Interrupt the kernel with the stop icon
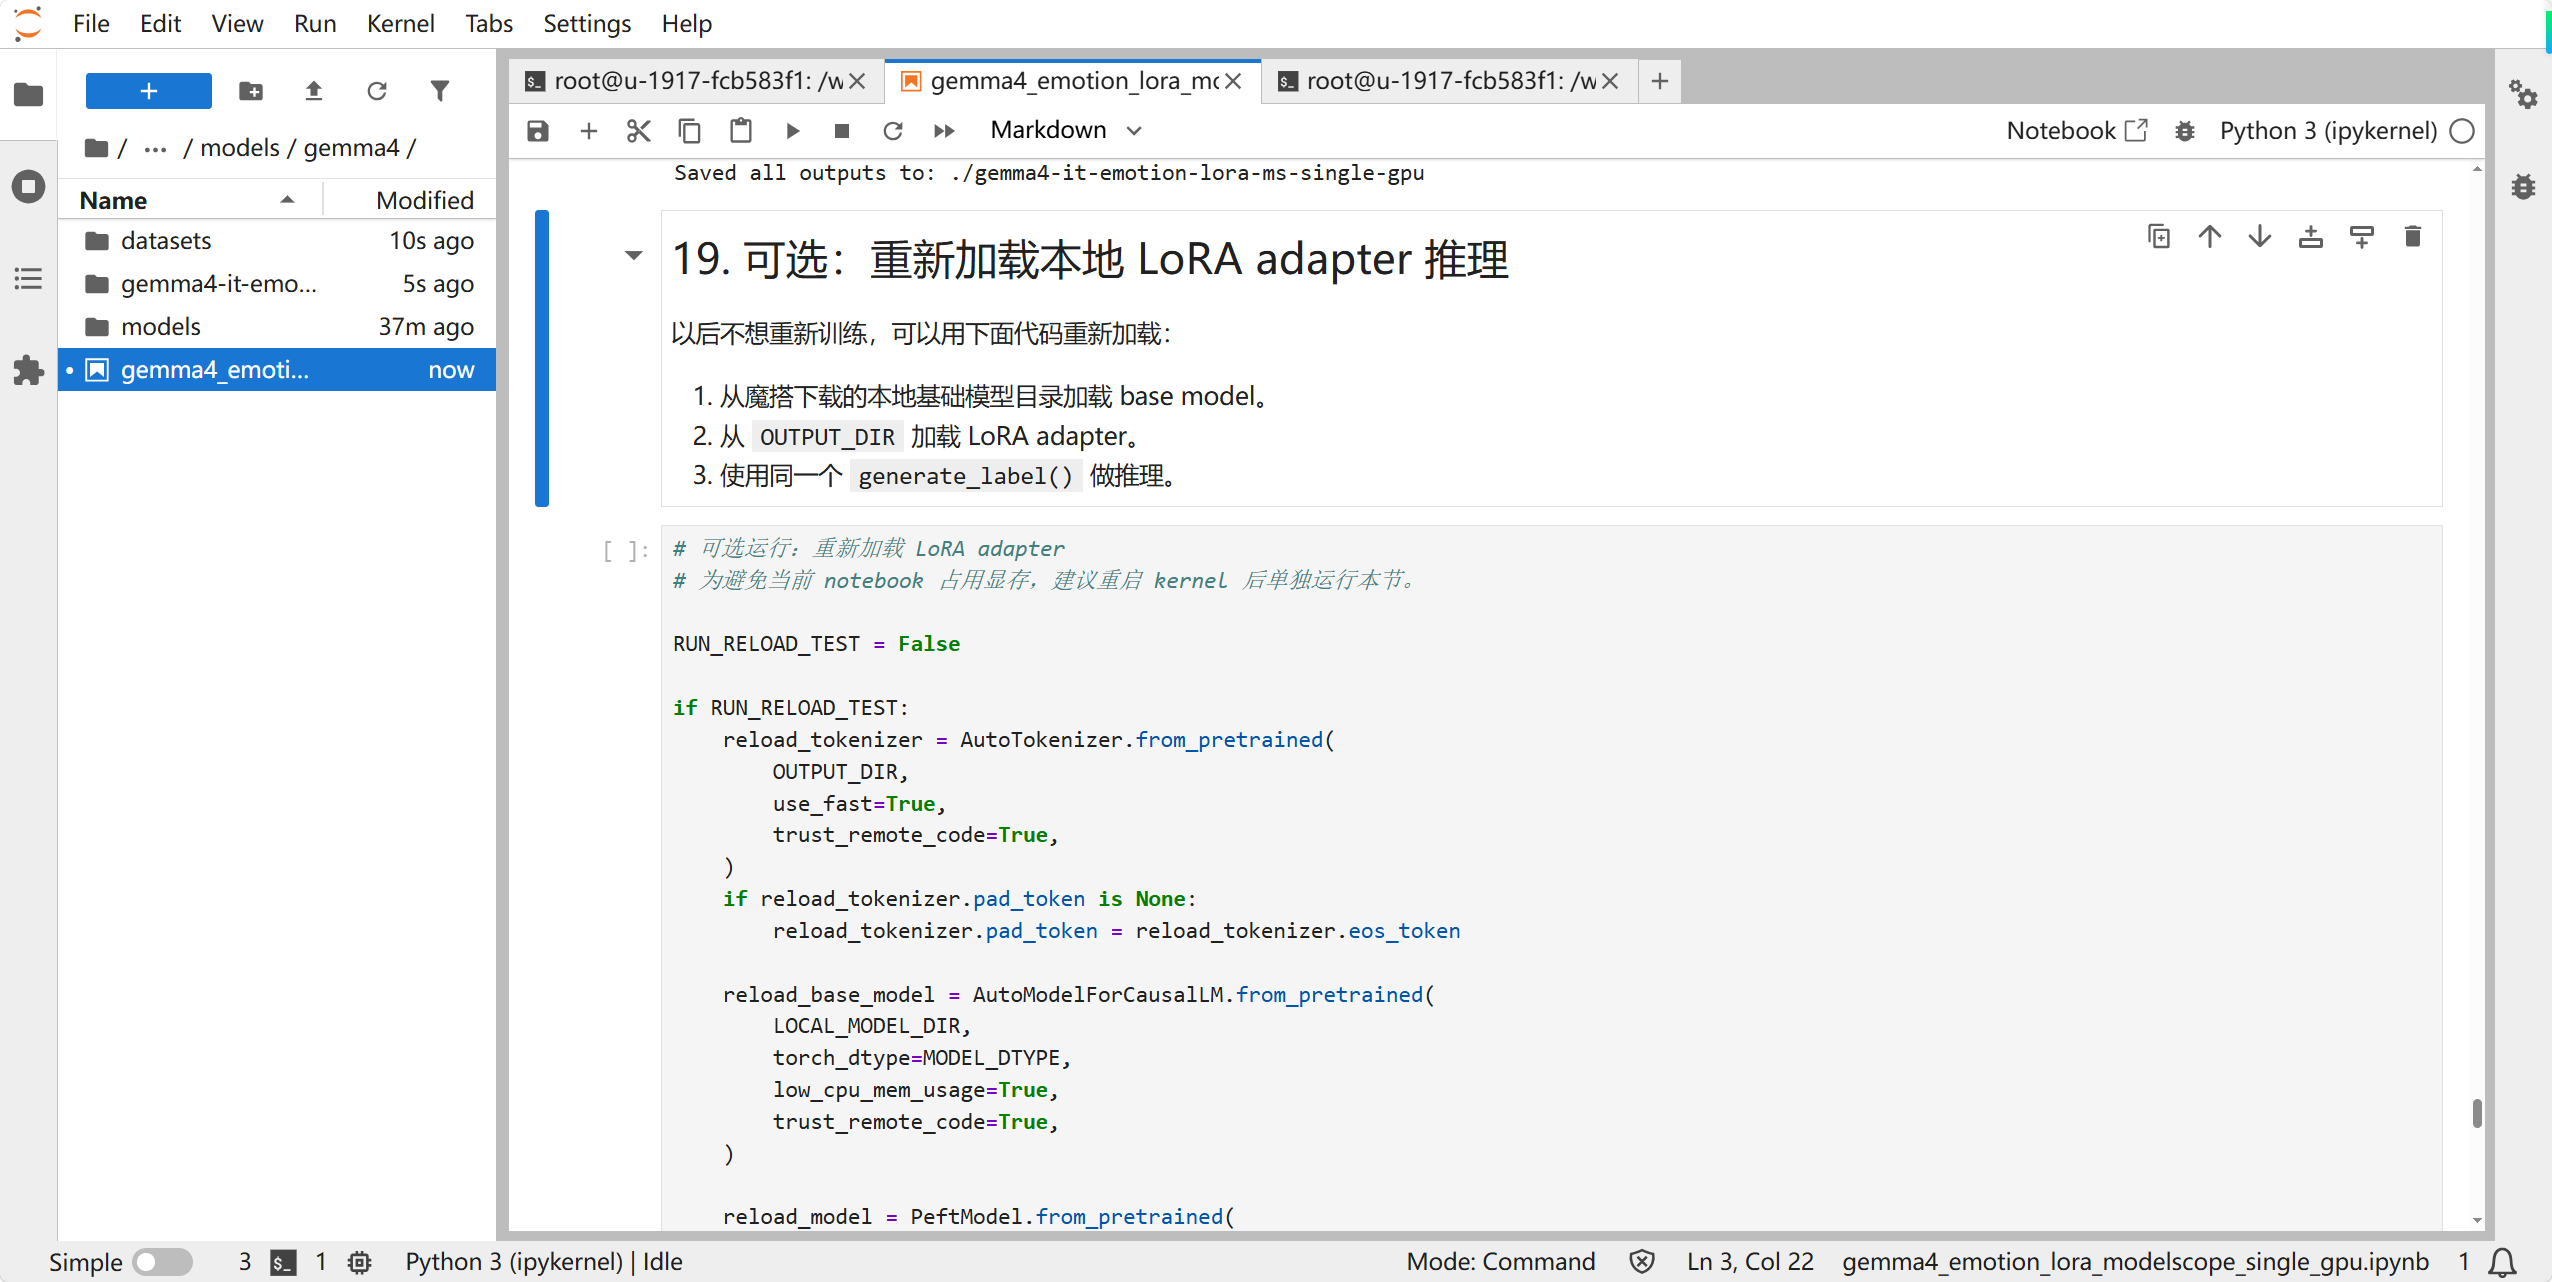The width and height of the screenshot is (2552, 1282). coord(842,131)
